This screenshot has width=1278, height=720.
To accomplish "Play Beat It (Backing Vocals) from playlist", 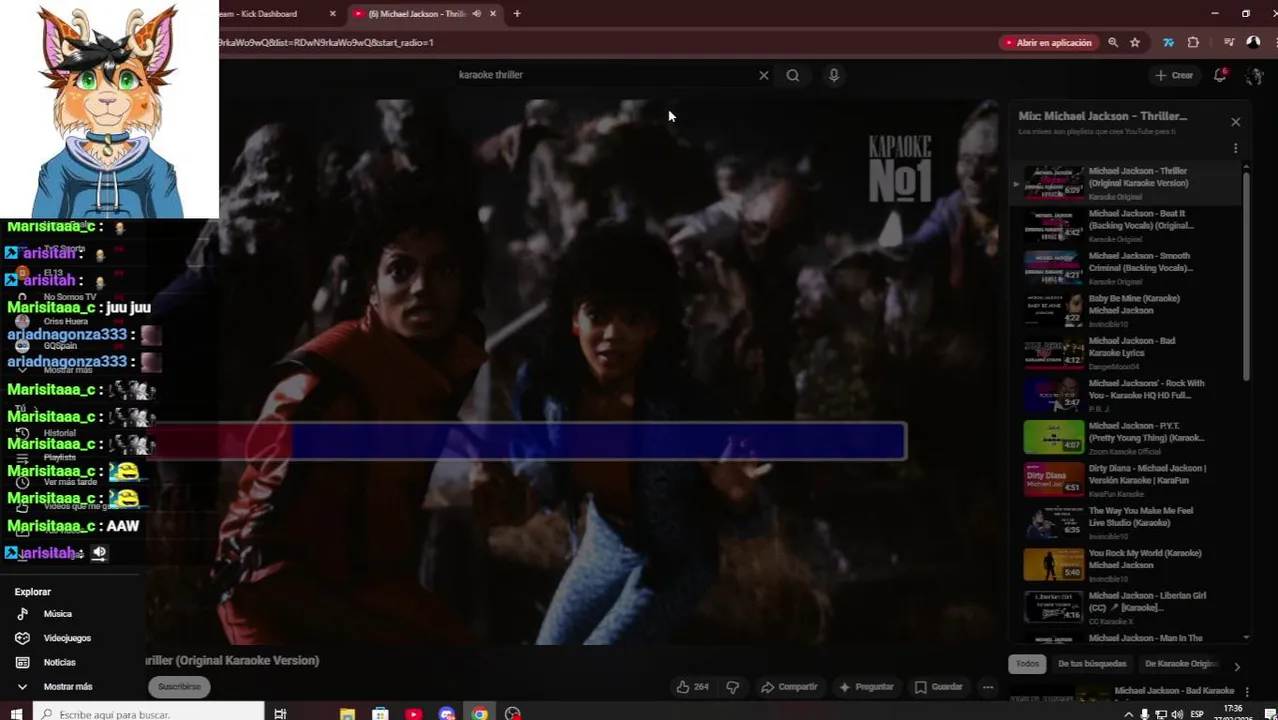I will [x=1125, y=226].
